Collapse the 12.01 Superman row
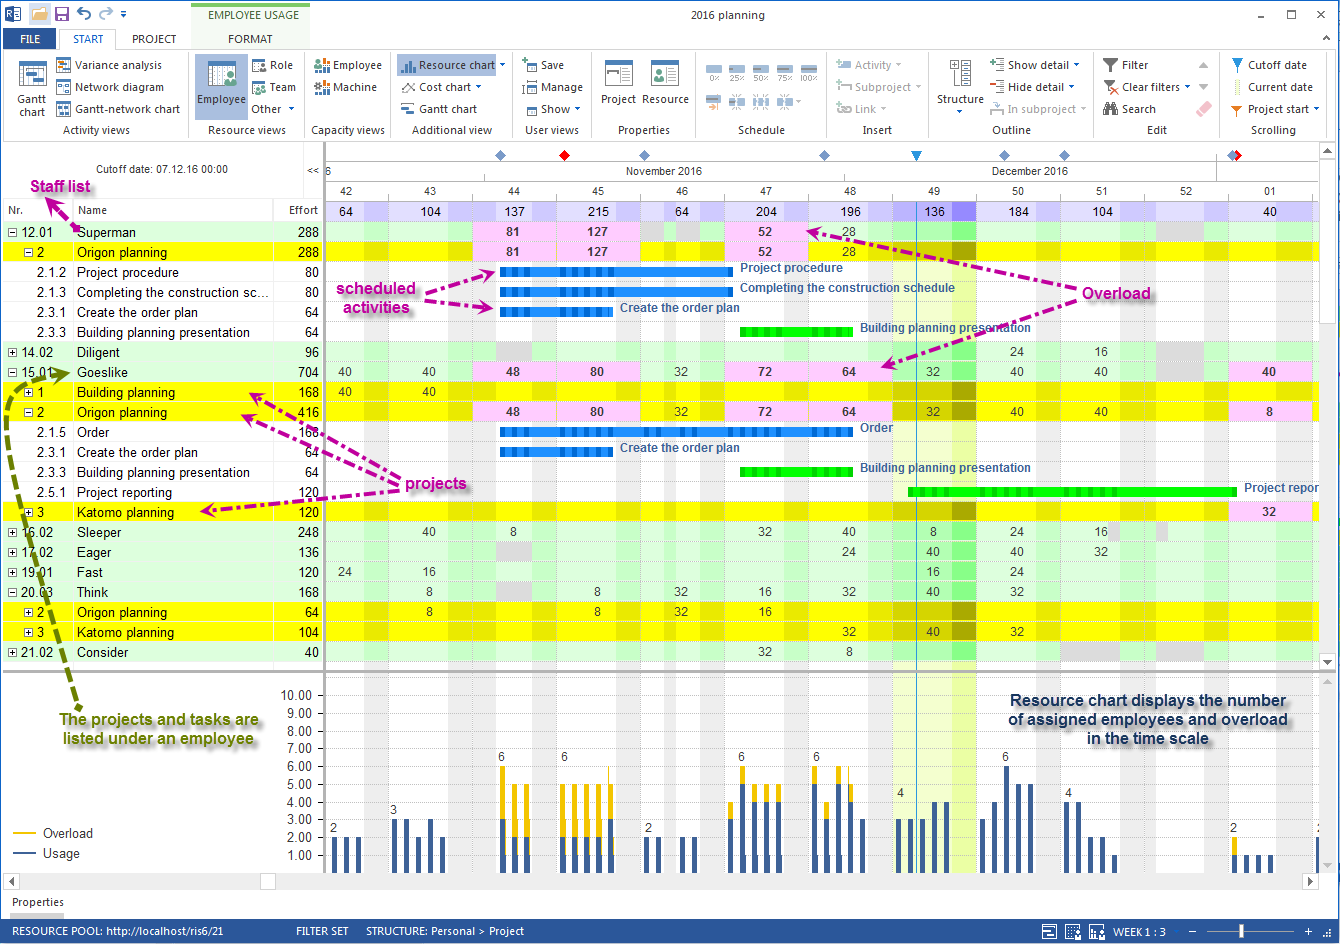This screenshot has width=1340, height=944. tap(13, 232)
